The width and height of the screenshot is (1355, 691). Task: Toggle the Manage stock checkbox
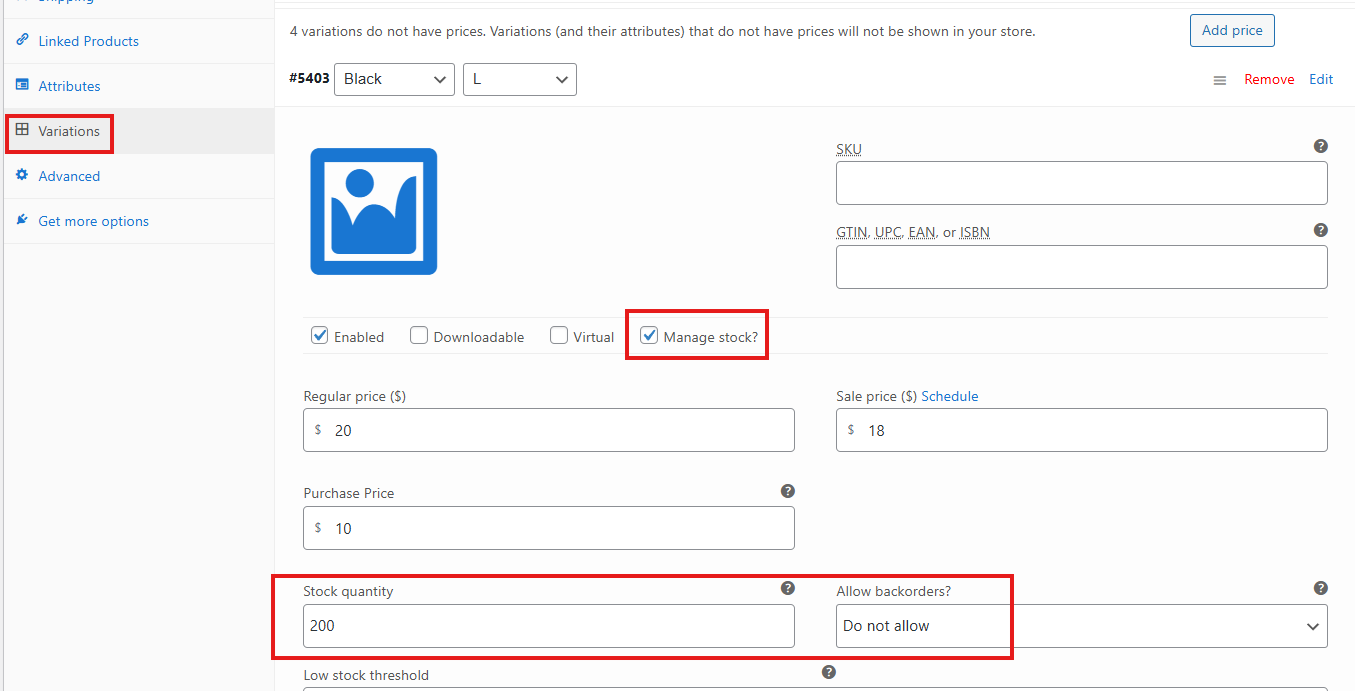tap(649, 336)
